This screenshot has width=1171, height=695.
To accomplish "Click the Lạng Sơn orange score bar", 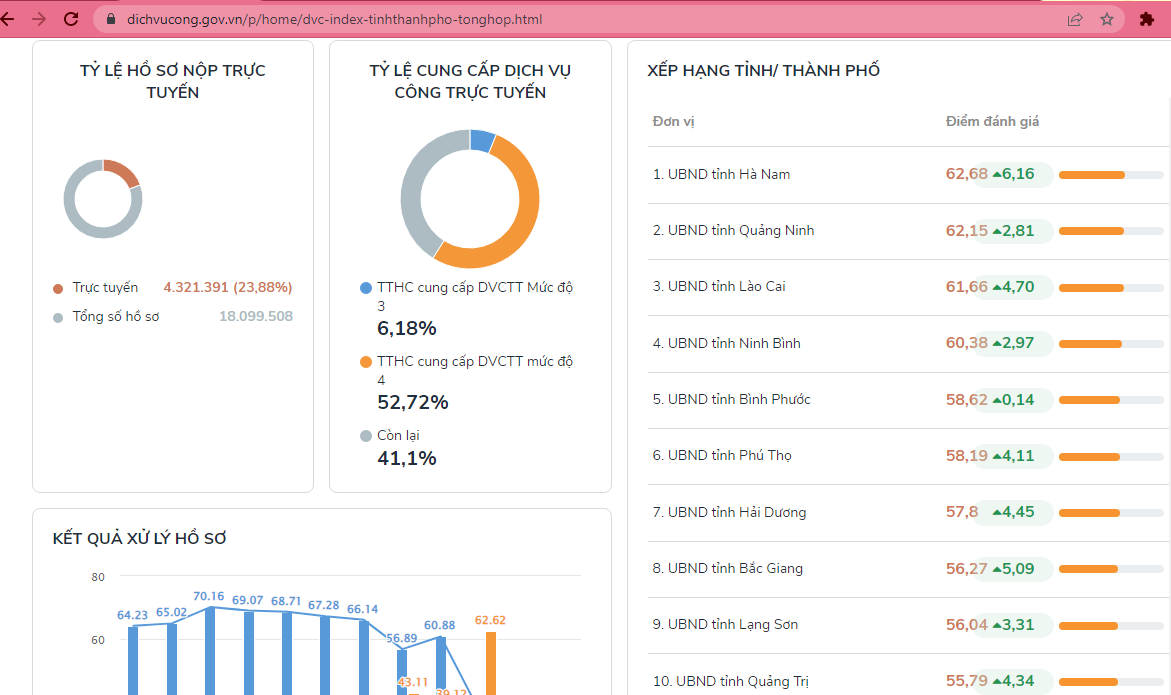I will (x=1088, y=626).
